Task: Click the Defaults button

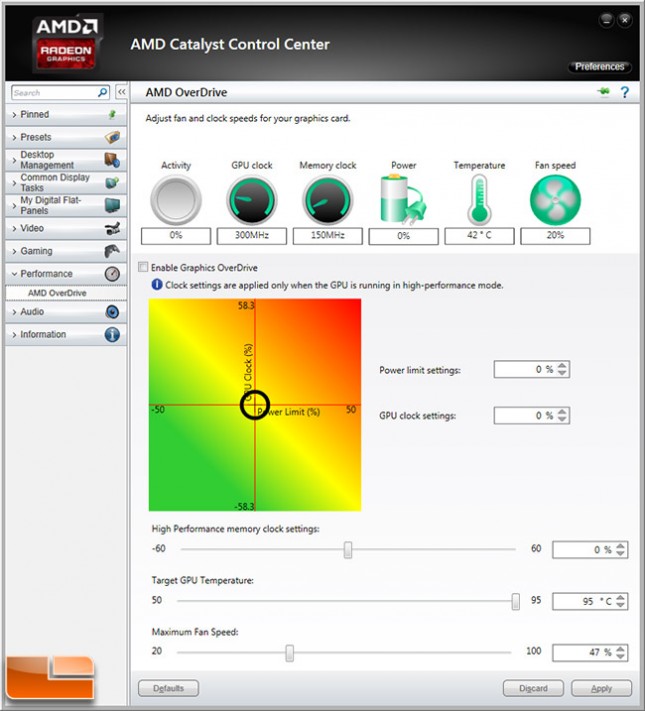Action: 168,688
